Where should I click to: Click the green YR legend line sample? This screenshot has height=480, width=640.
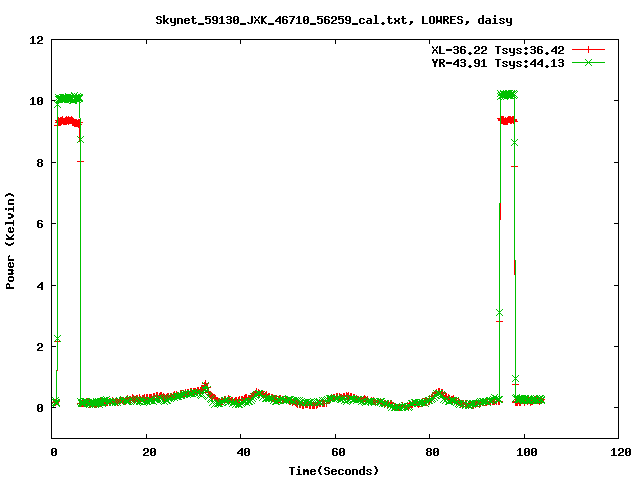point(588,62)
